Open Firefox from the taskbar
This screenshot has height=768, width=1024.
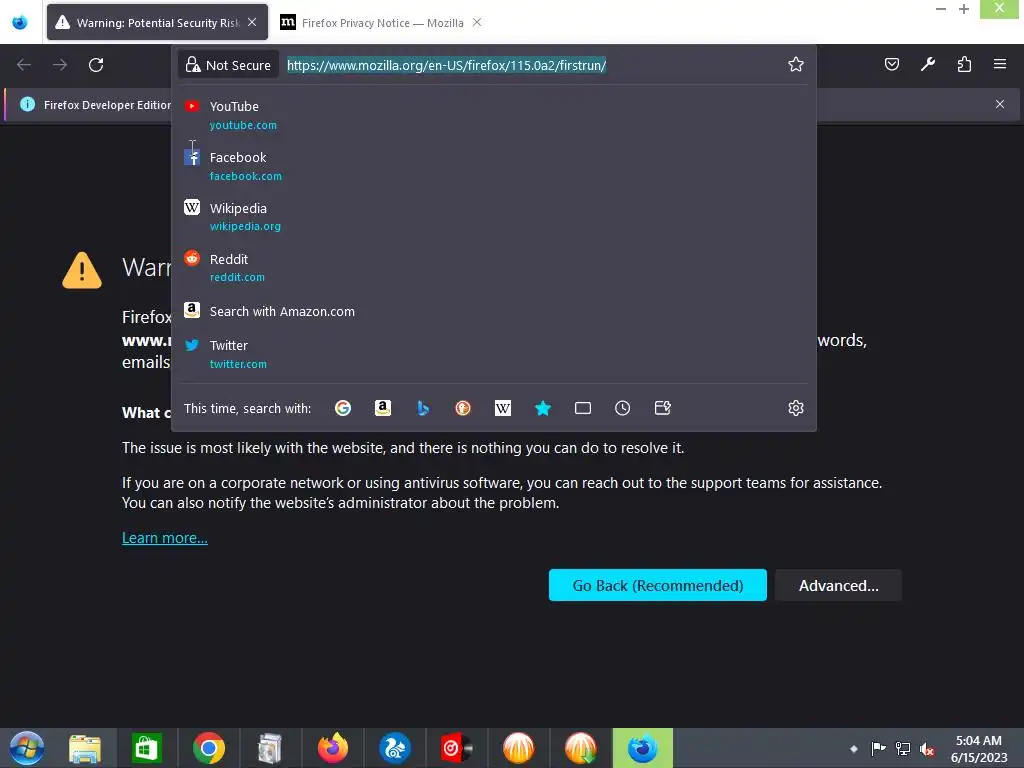(332, 748)
